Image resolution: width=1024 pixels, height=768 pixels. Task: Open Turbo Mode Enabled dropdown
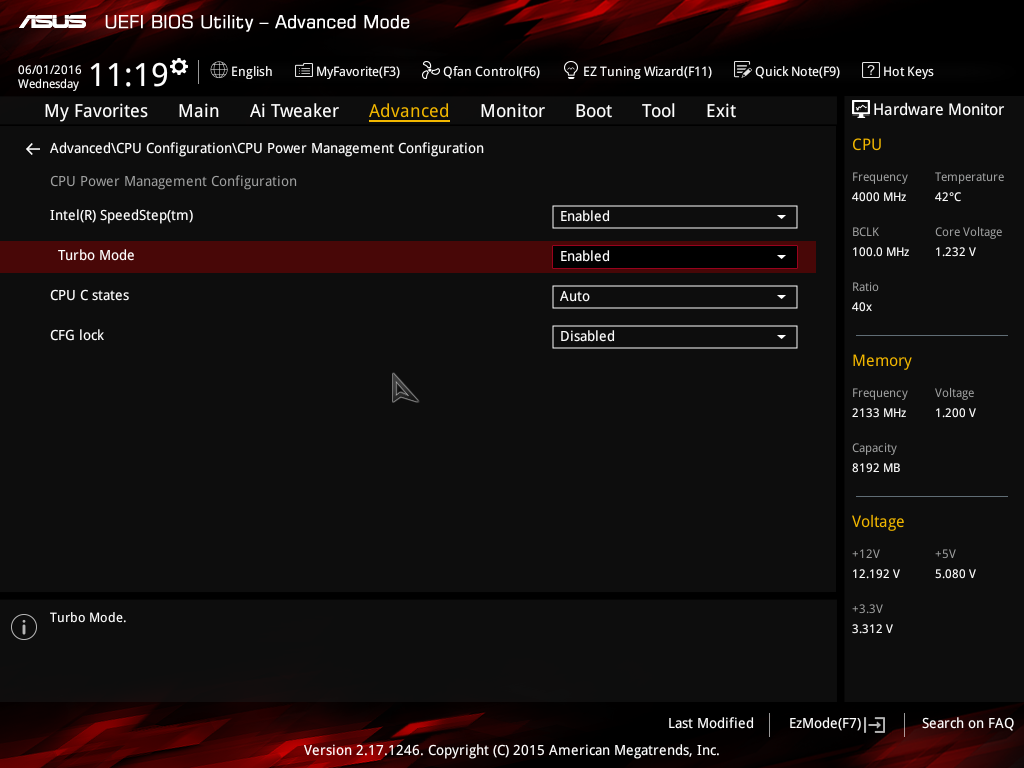(x=675, y=257)
